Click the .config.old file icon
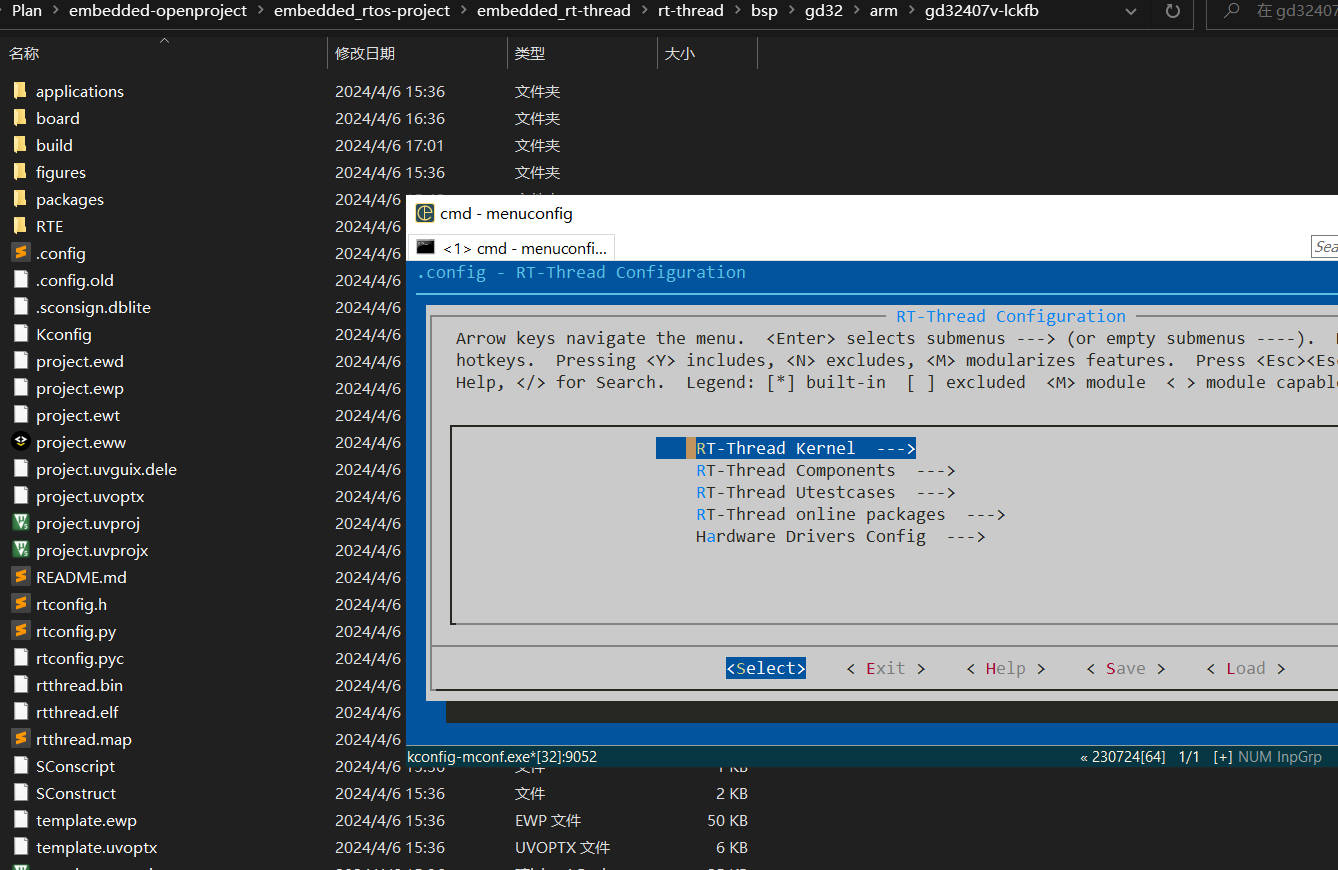This screenshot has width=1338, height=870. pos(20,280)
